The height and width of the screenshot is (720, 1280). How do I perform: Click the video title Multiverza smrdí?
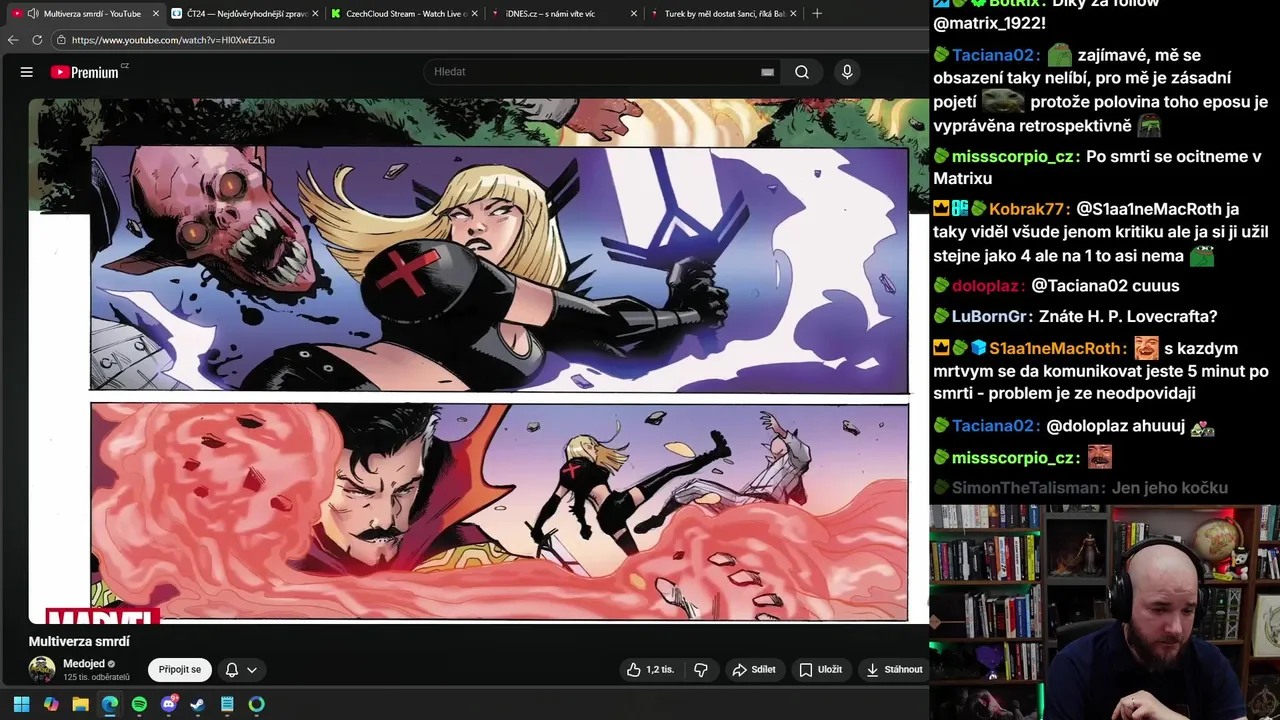[79, 642]
